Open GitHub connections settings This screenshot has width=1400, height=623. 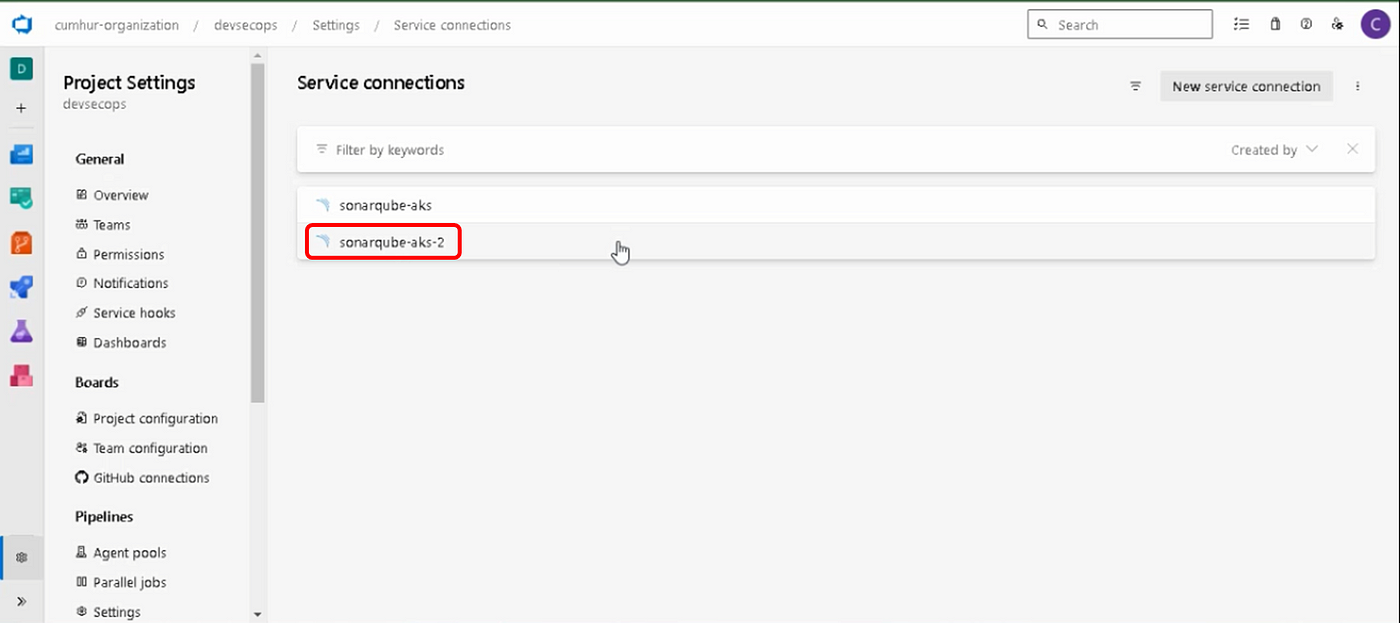coord(143,478)
